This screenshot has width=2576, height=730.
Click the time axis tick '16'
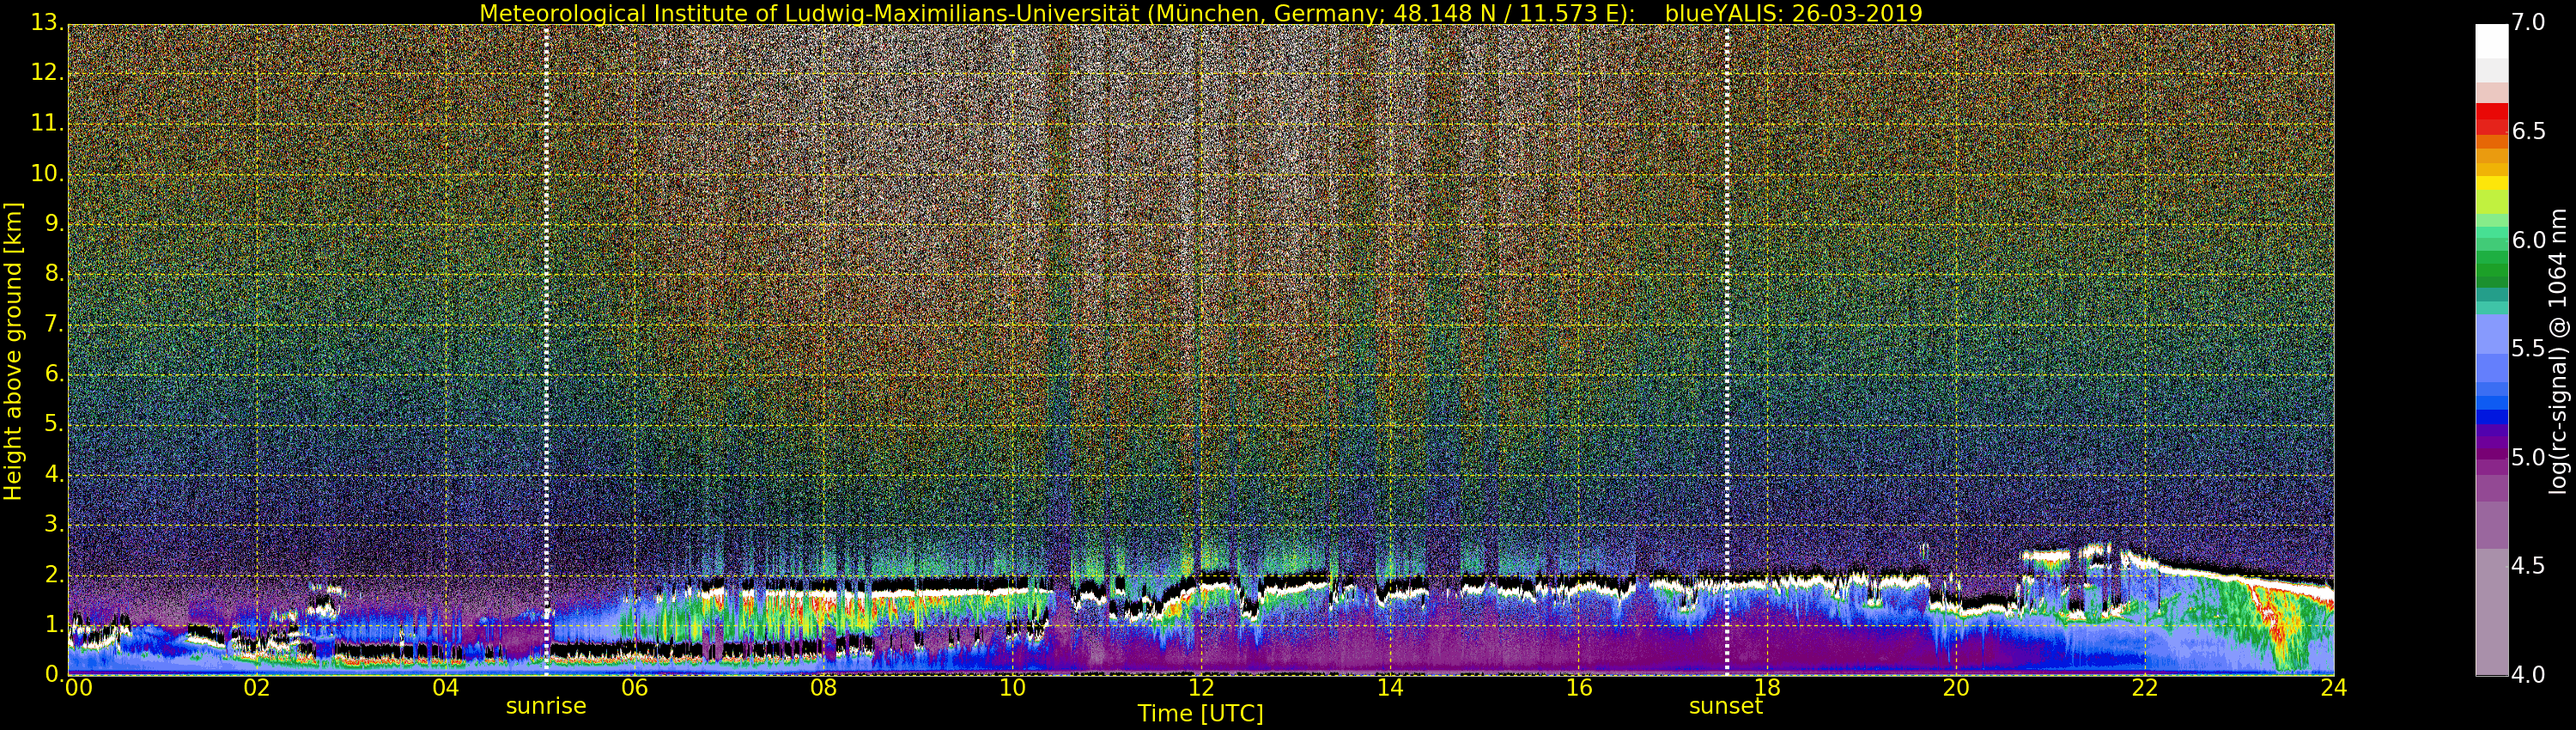click(1579, 687)
